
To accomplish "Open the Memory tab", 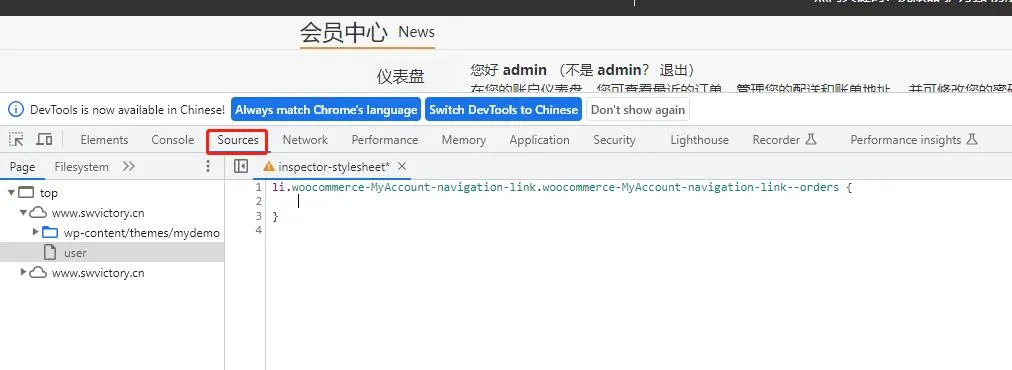I will tap(463, 139).
